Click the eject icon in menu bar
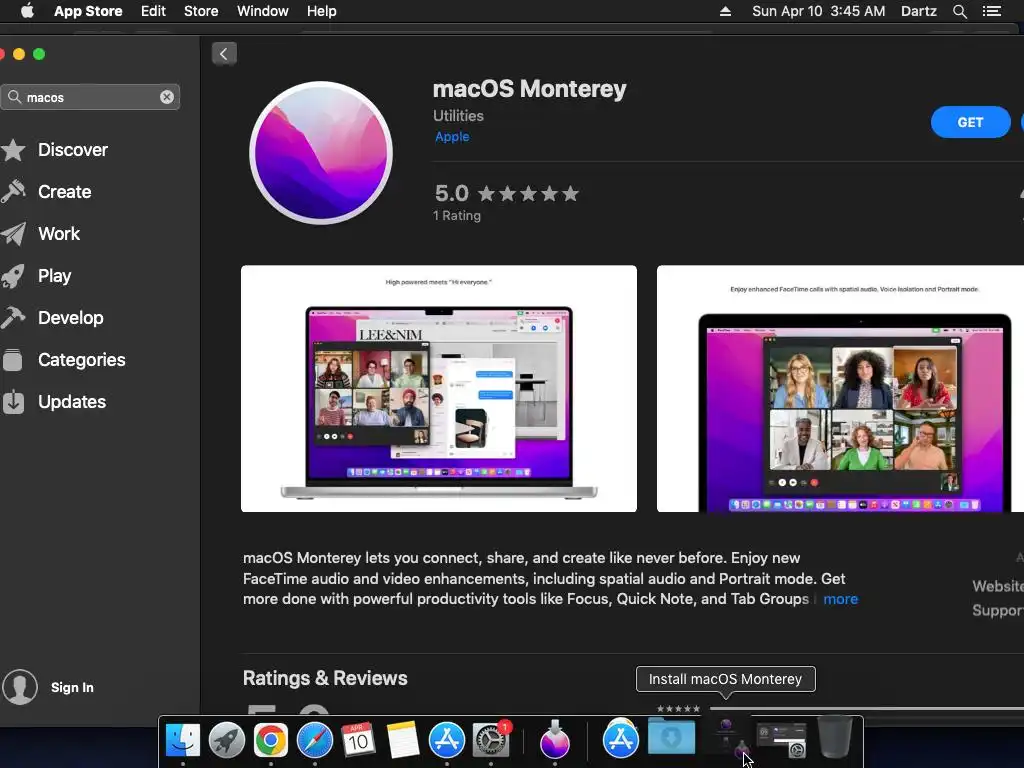 click(x=725, y=11)
